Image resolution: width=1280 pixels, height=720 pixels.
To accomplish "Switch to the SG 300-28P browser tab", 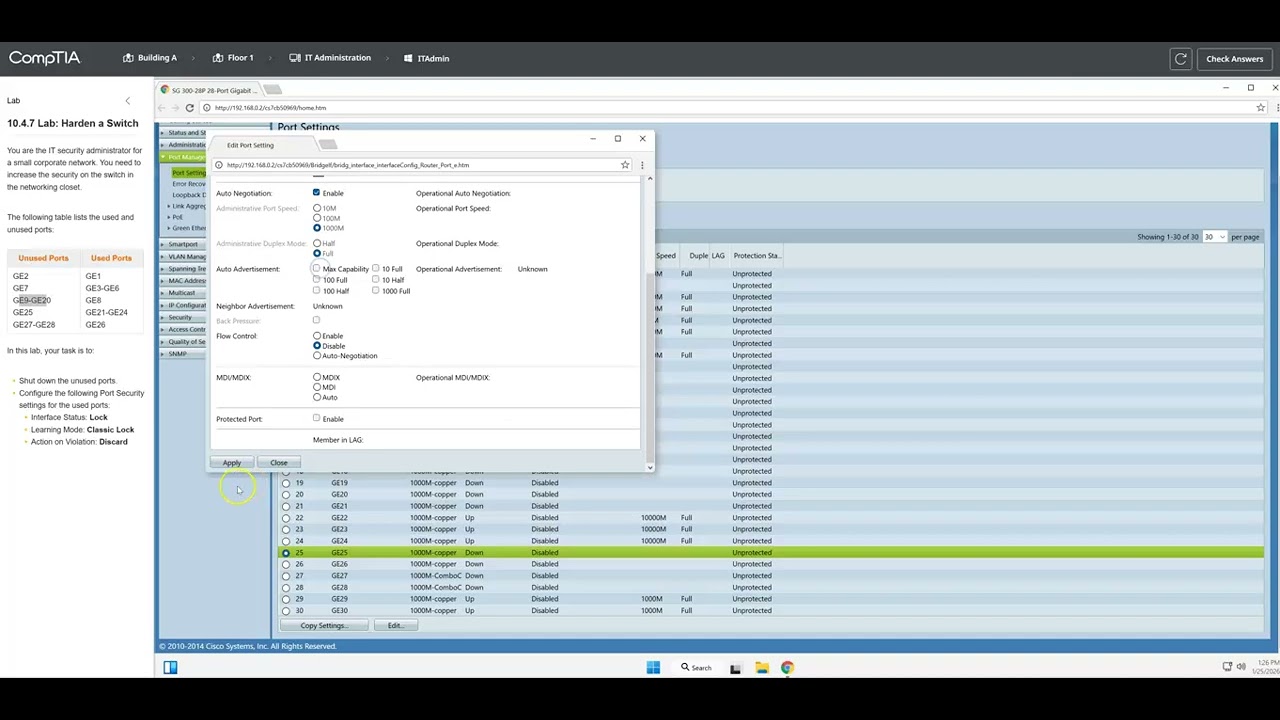I will click(208, 91).
